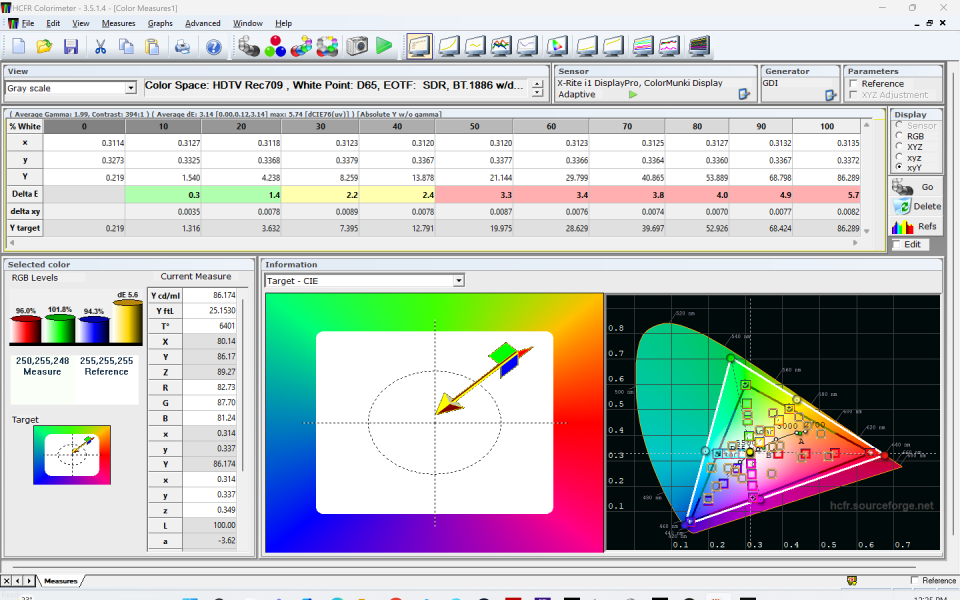Open the Measures menu
Screen dimensions: 960x600
(x=118, y=23)
